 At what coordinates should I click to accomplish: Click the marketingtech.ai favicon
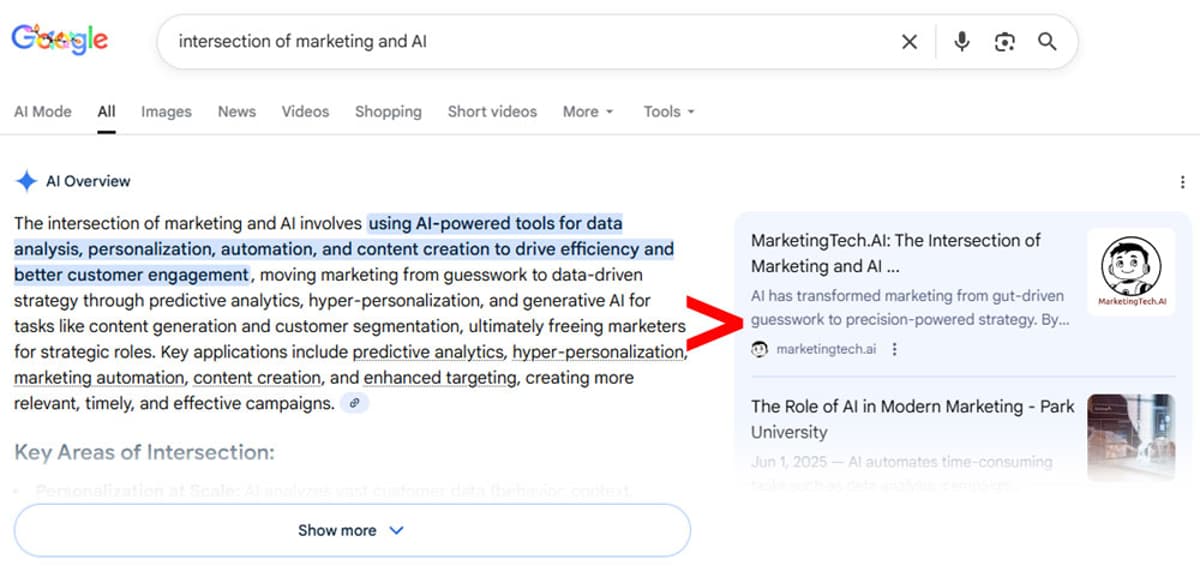click(x=760, y=349)
